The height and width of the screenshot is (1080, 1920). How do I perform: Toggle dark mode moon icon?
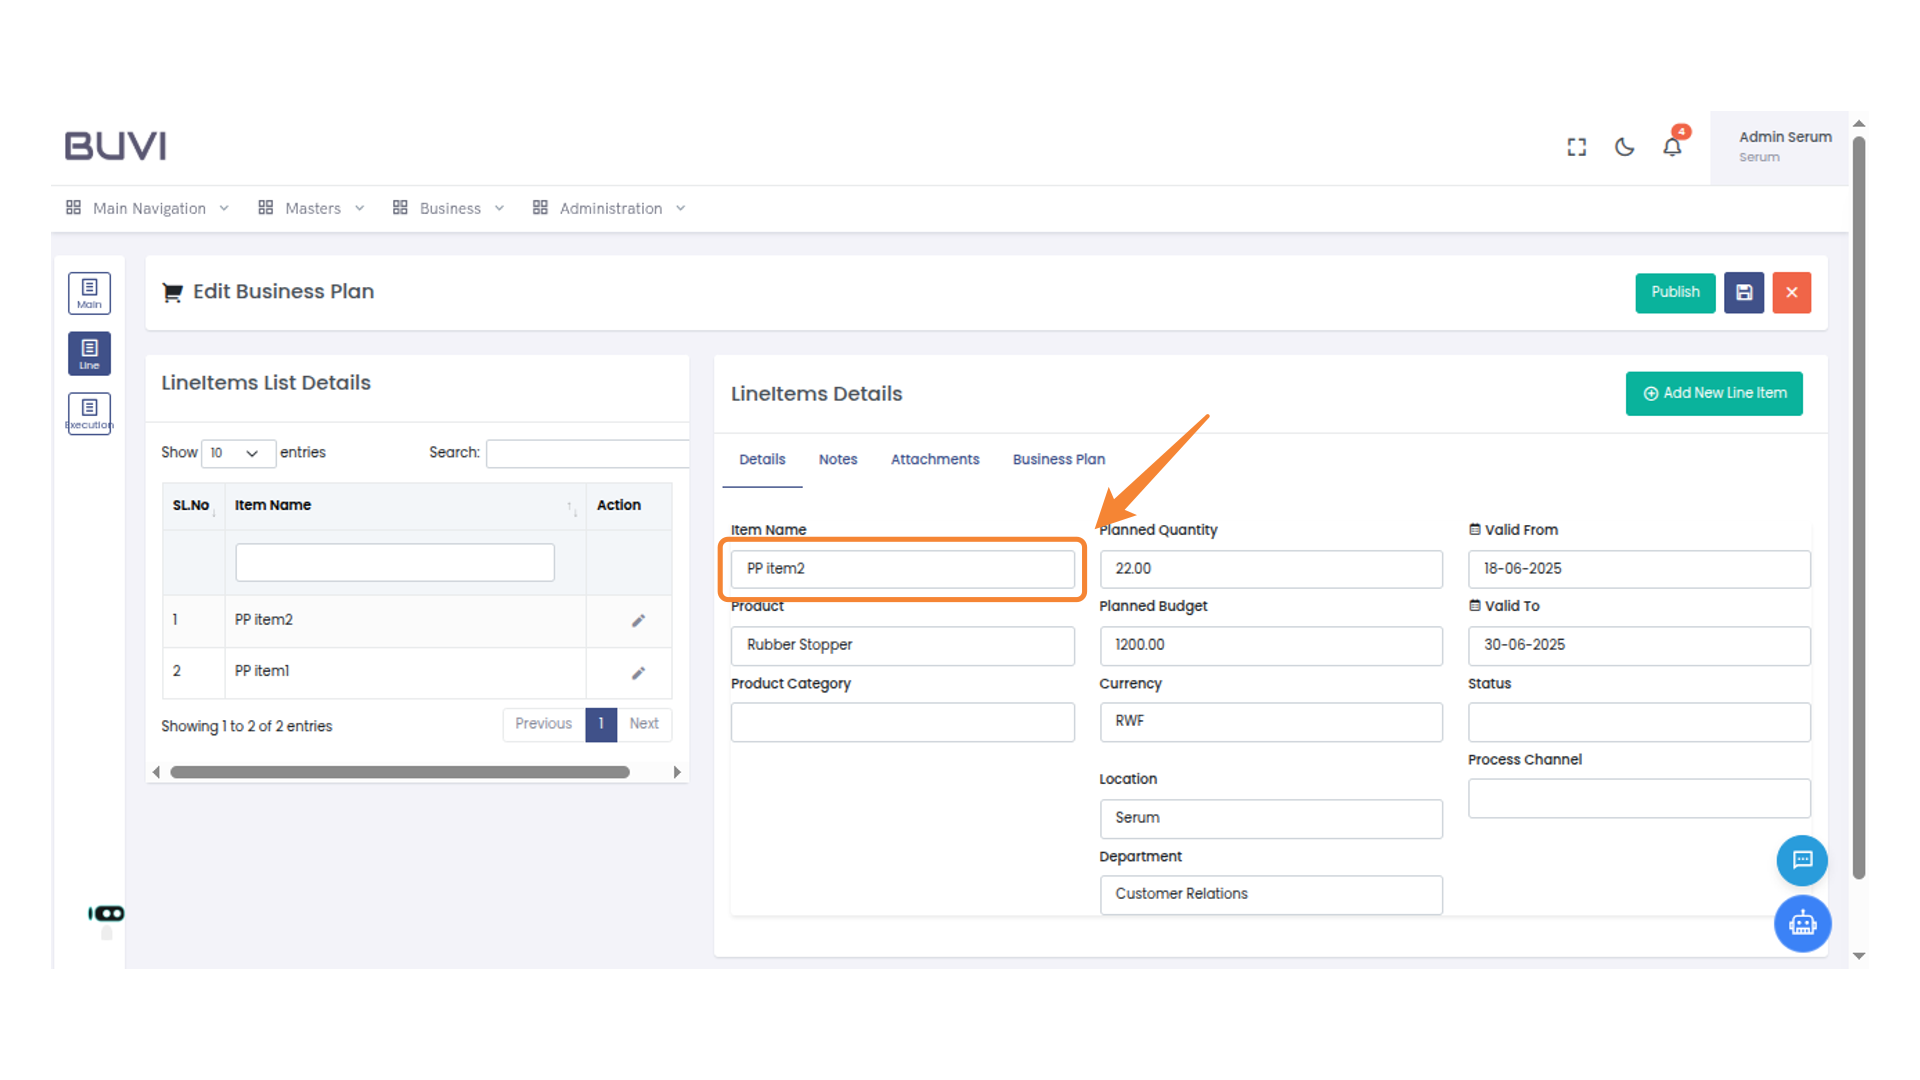pyautogui.click(x=1625, y=147)
